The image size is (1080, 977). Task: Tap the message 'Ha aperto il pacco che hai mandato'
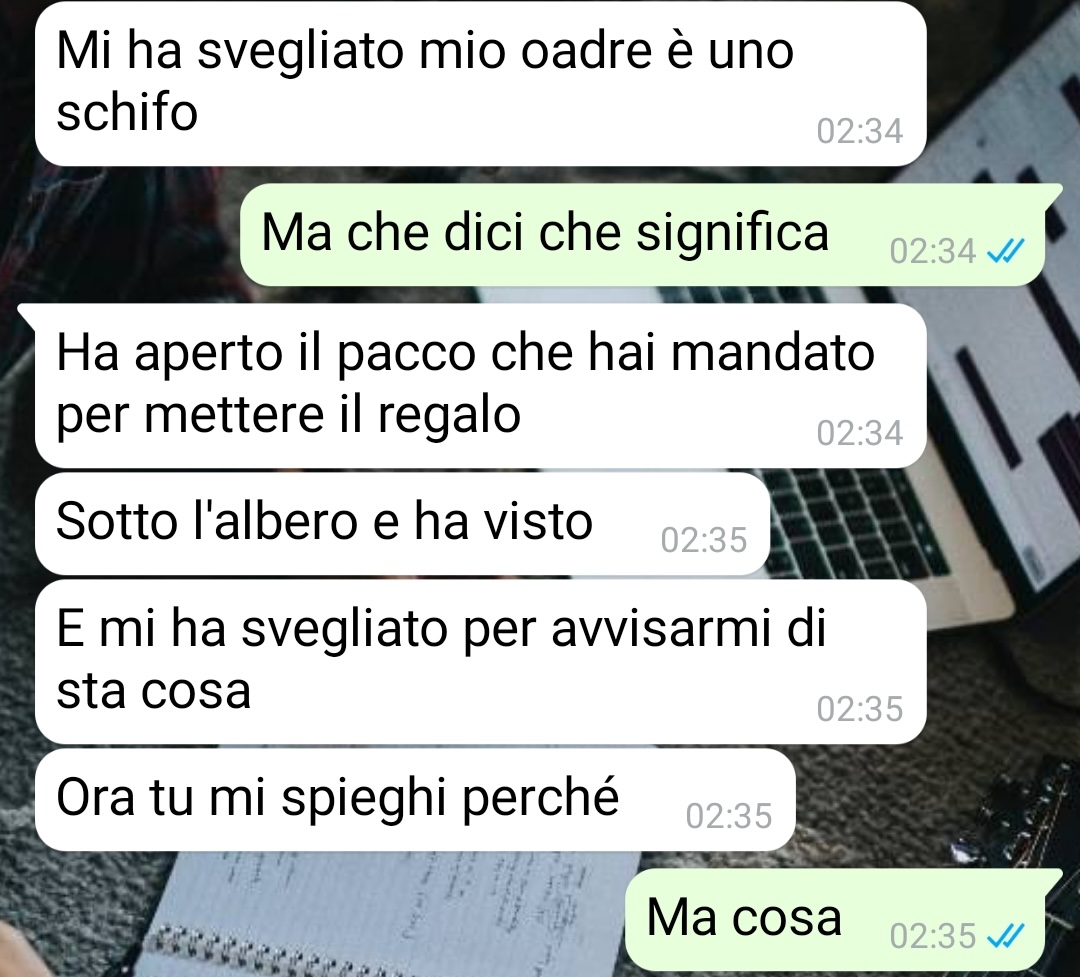(x=480, y=386)
